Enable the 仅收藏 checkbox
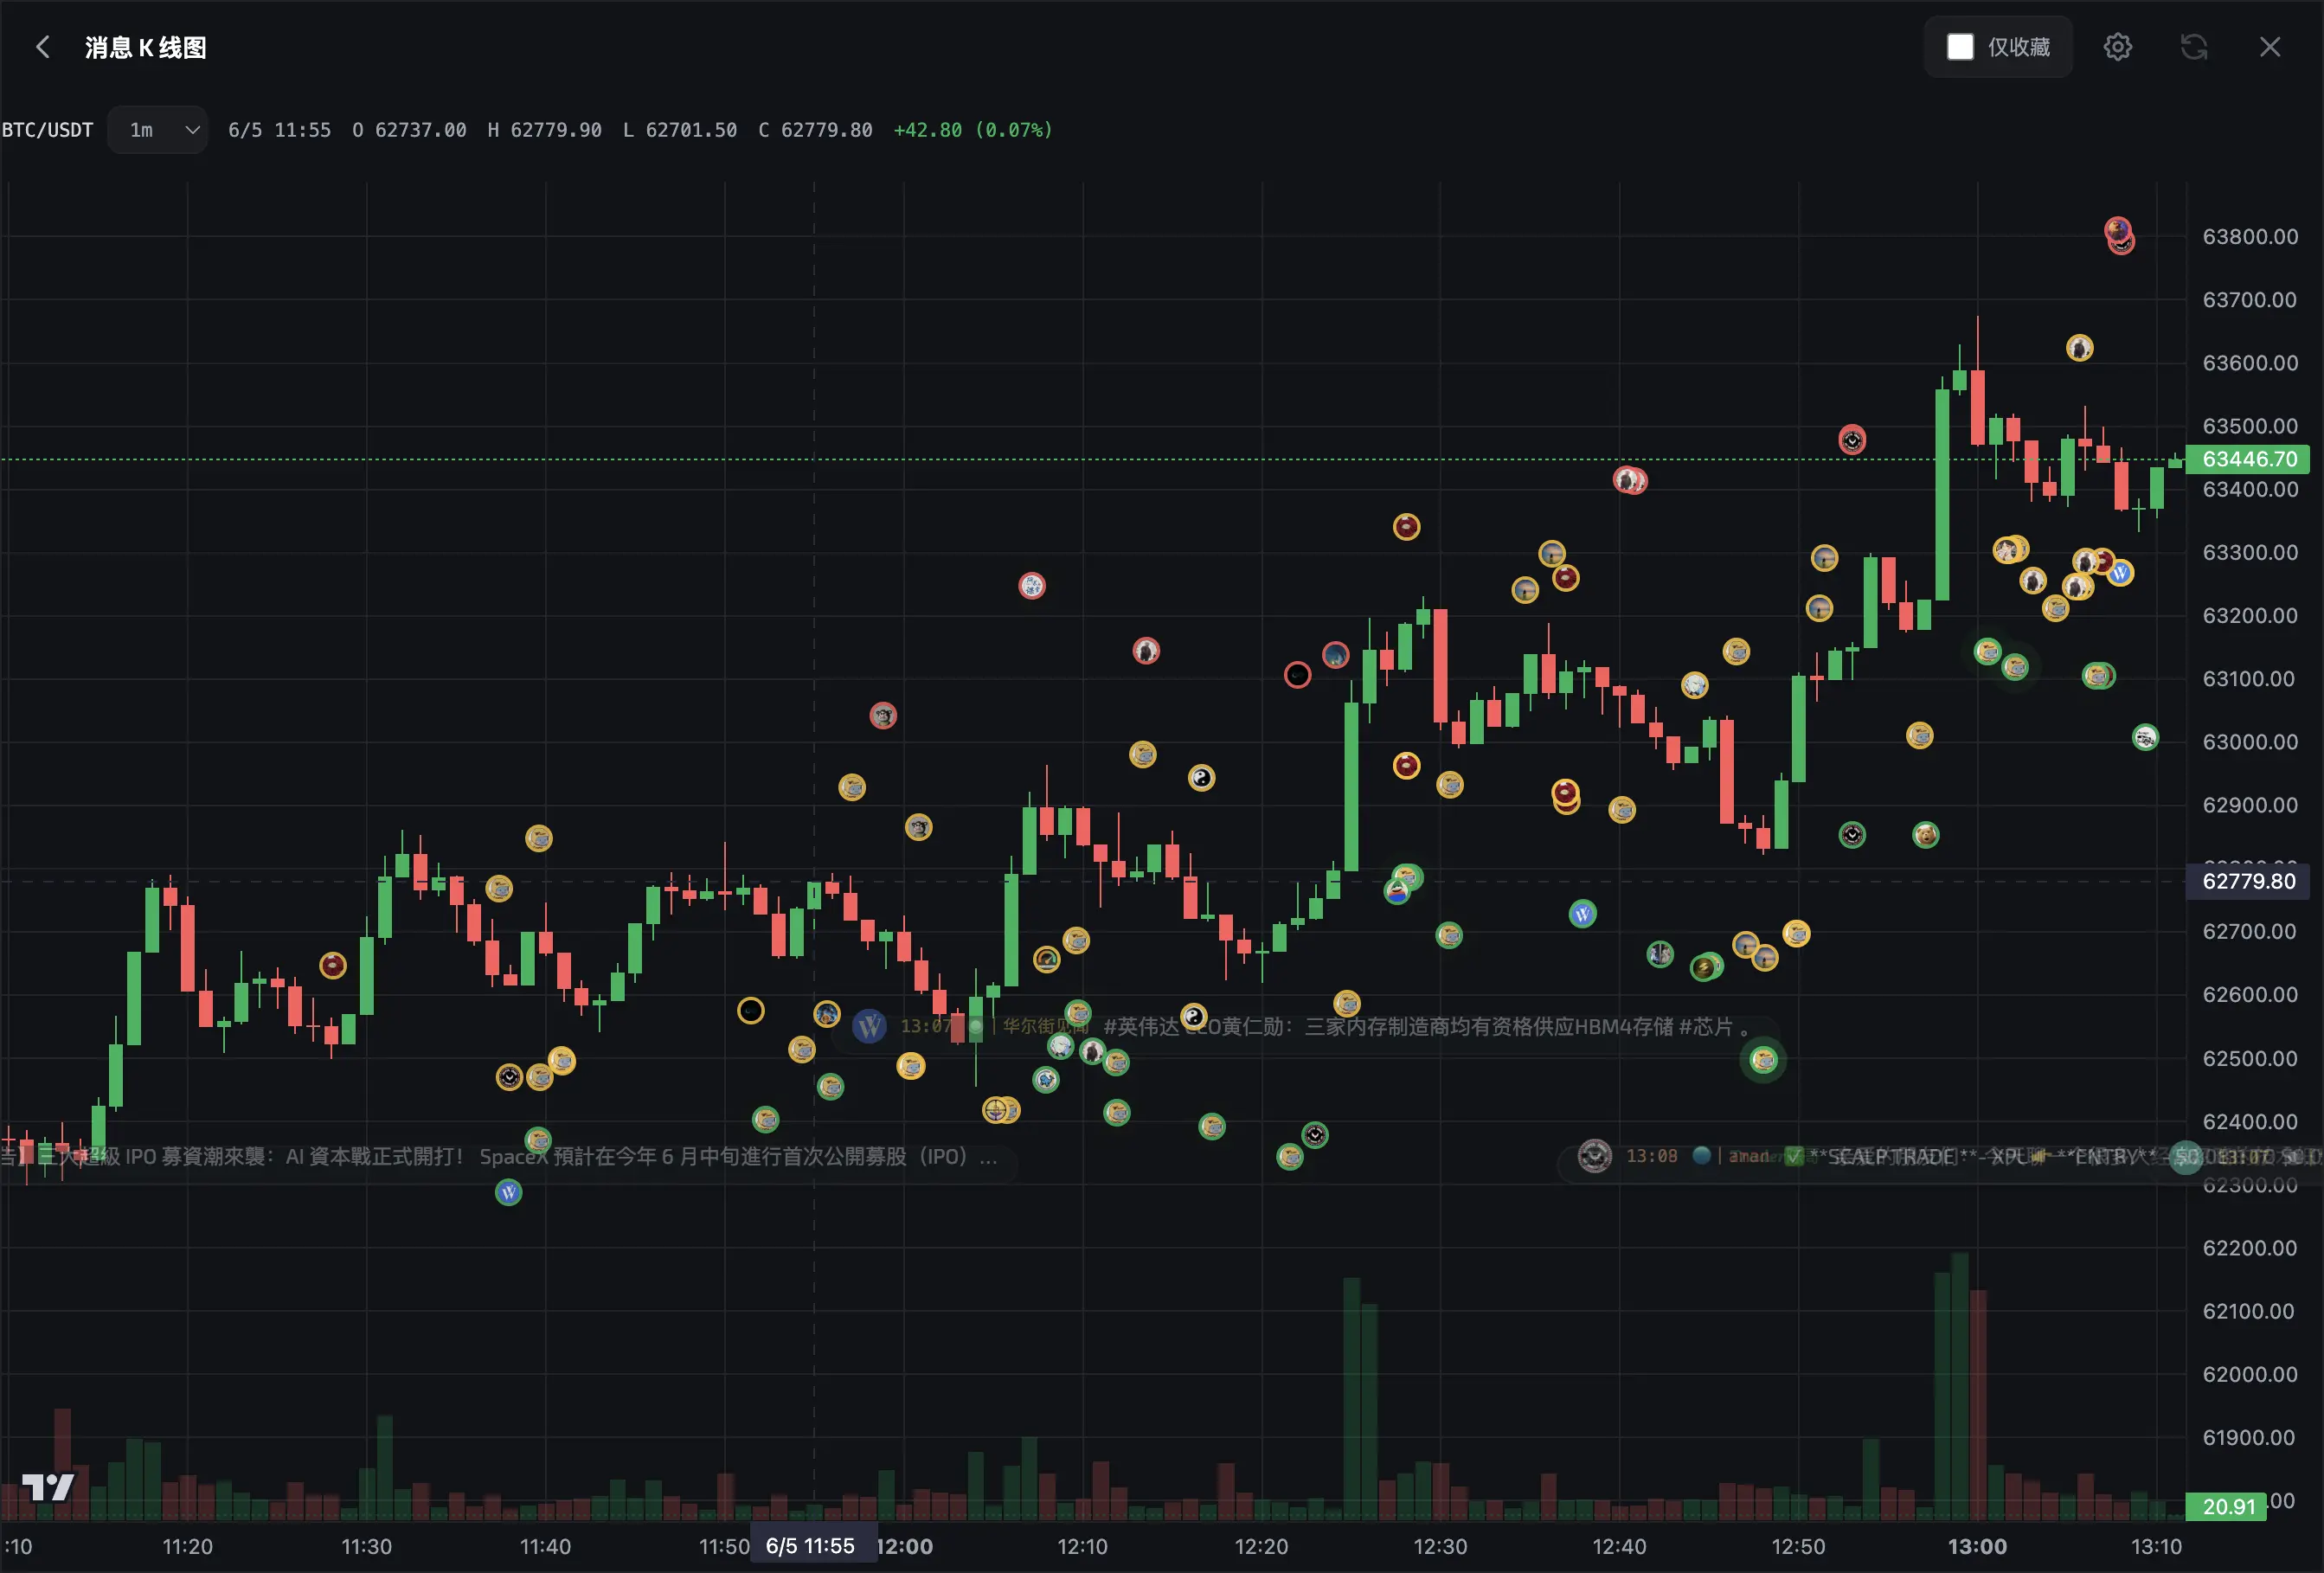Screen dimensions: 2324x1573 1960,47
